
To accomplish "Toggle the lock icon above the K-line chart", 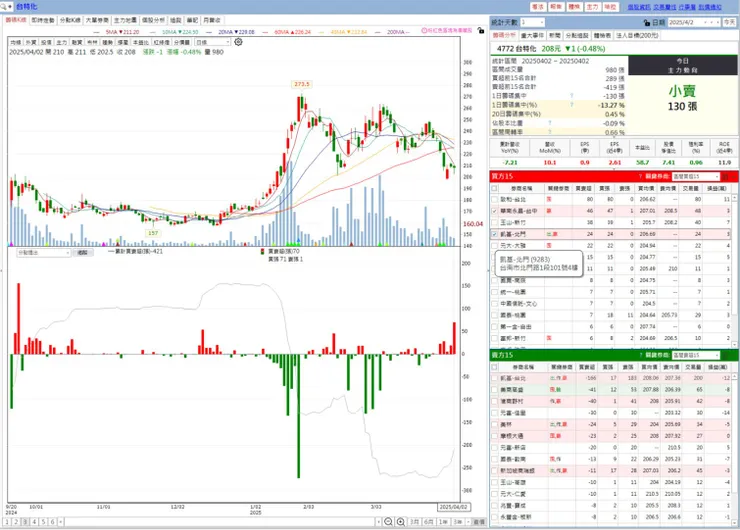I will 480,31.
